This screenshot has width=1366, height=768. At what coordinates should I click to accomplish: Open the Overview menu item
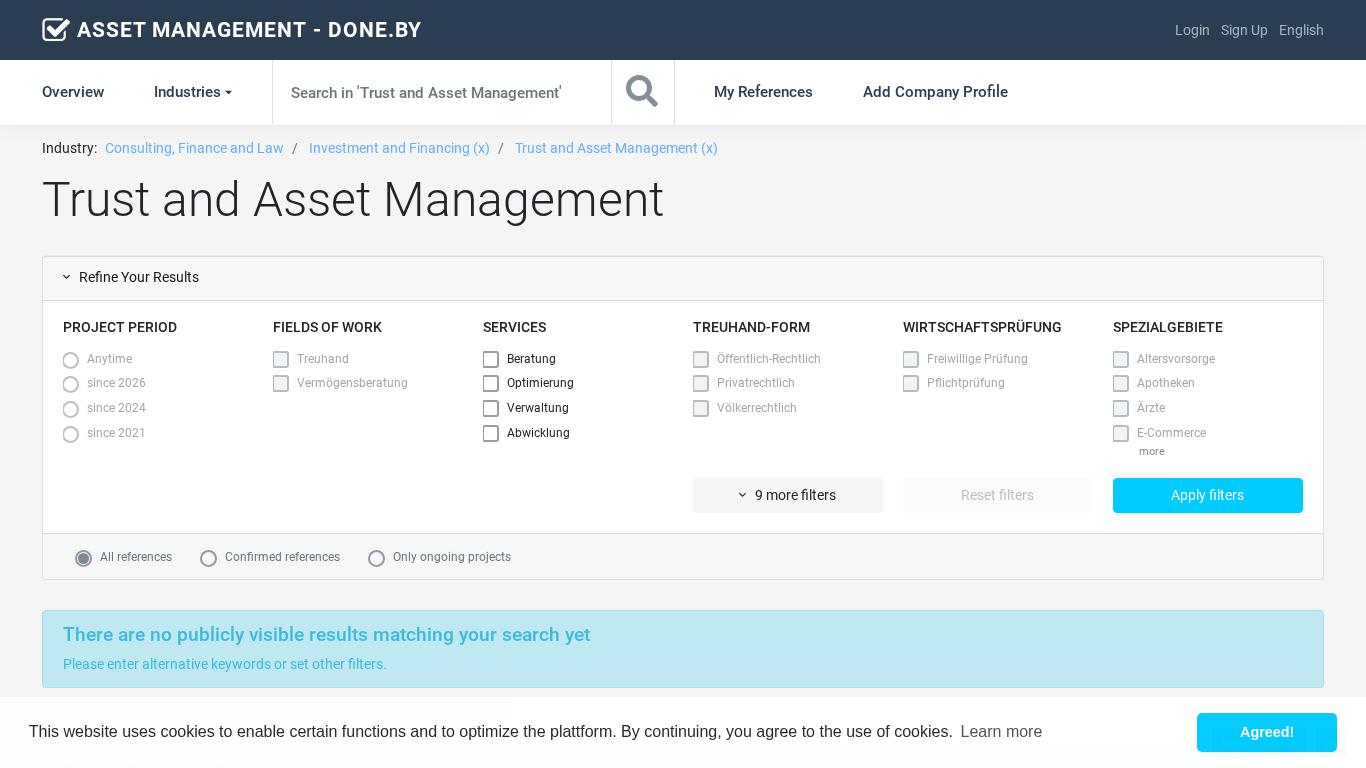pyautogui.click(x=73, y=92)
